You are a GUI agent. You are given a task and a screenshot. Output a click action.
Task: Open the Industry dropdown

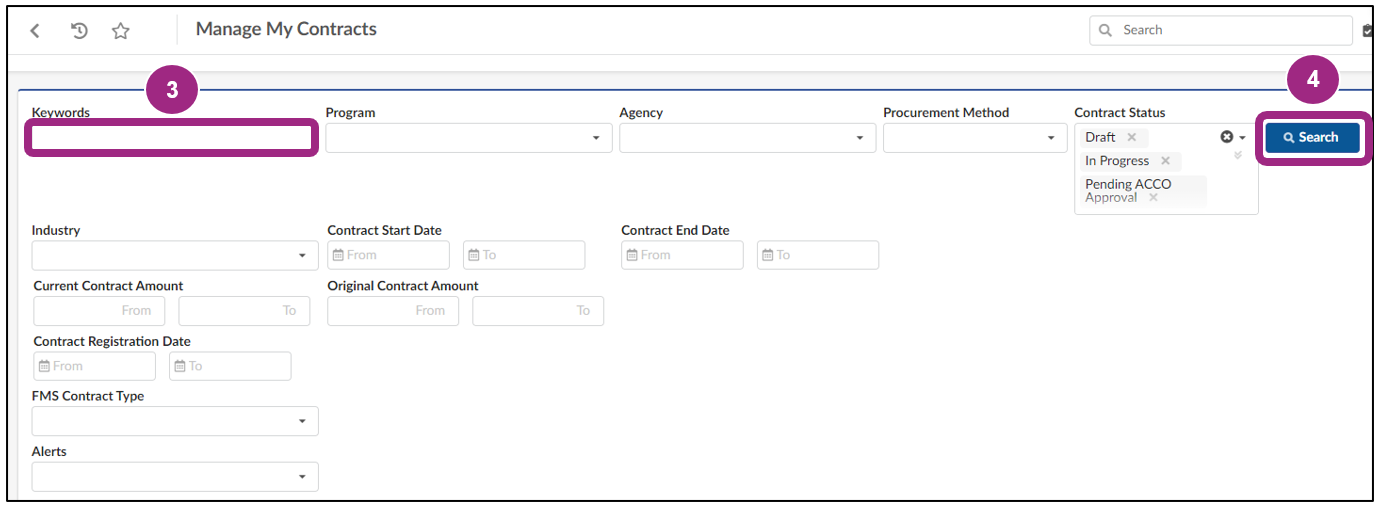point(175,255)
